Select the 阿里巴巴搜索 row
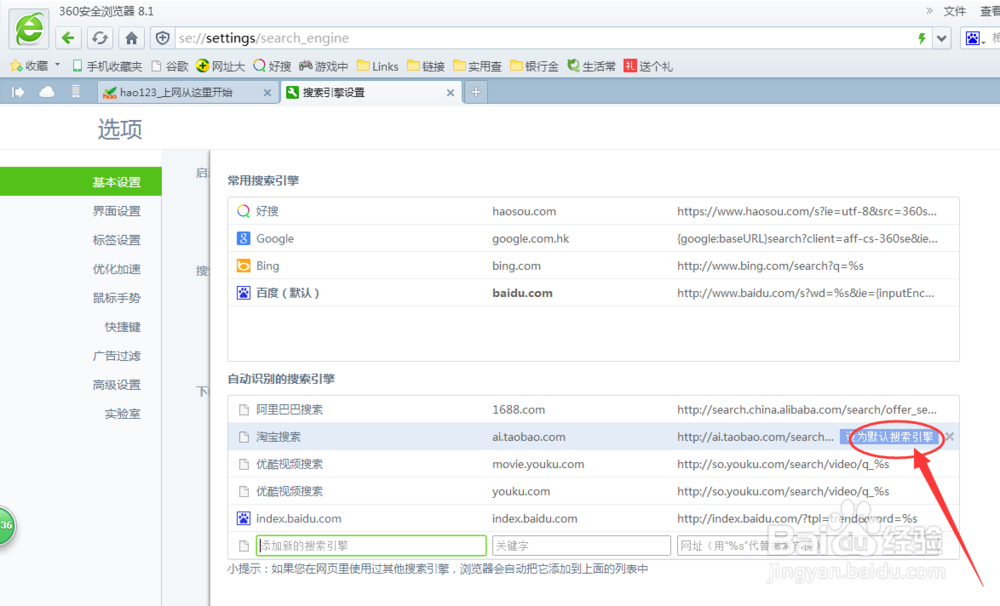The image size is (1000, 606). 593,410
